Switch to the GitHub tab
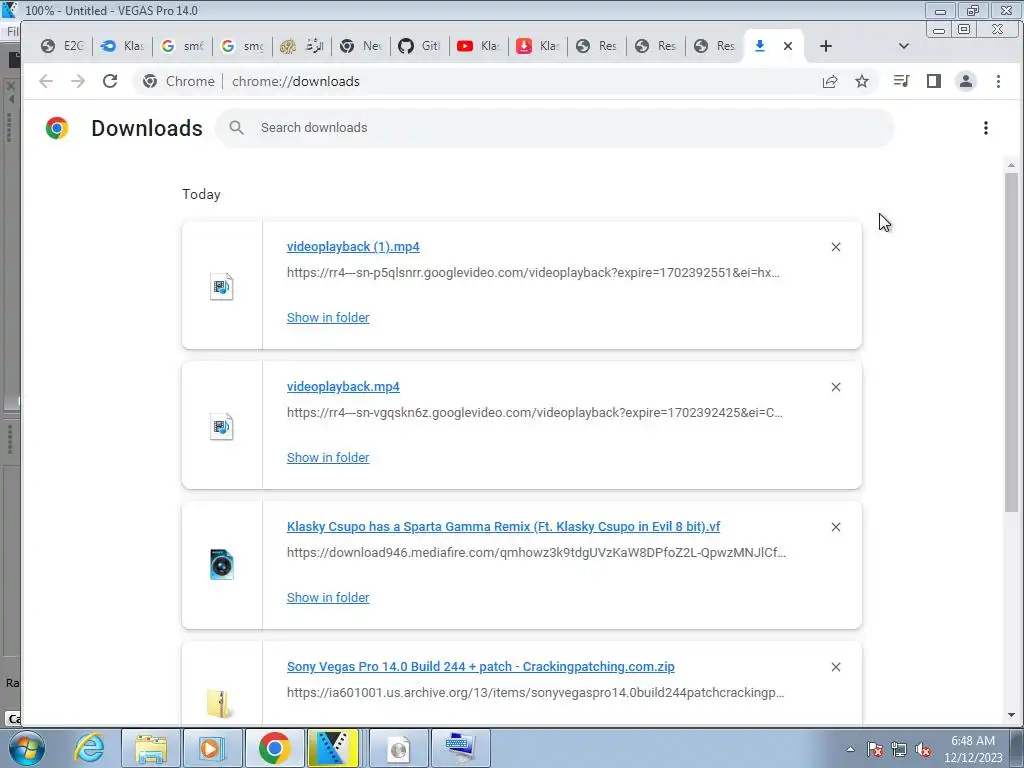 [419, 46]
